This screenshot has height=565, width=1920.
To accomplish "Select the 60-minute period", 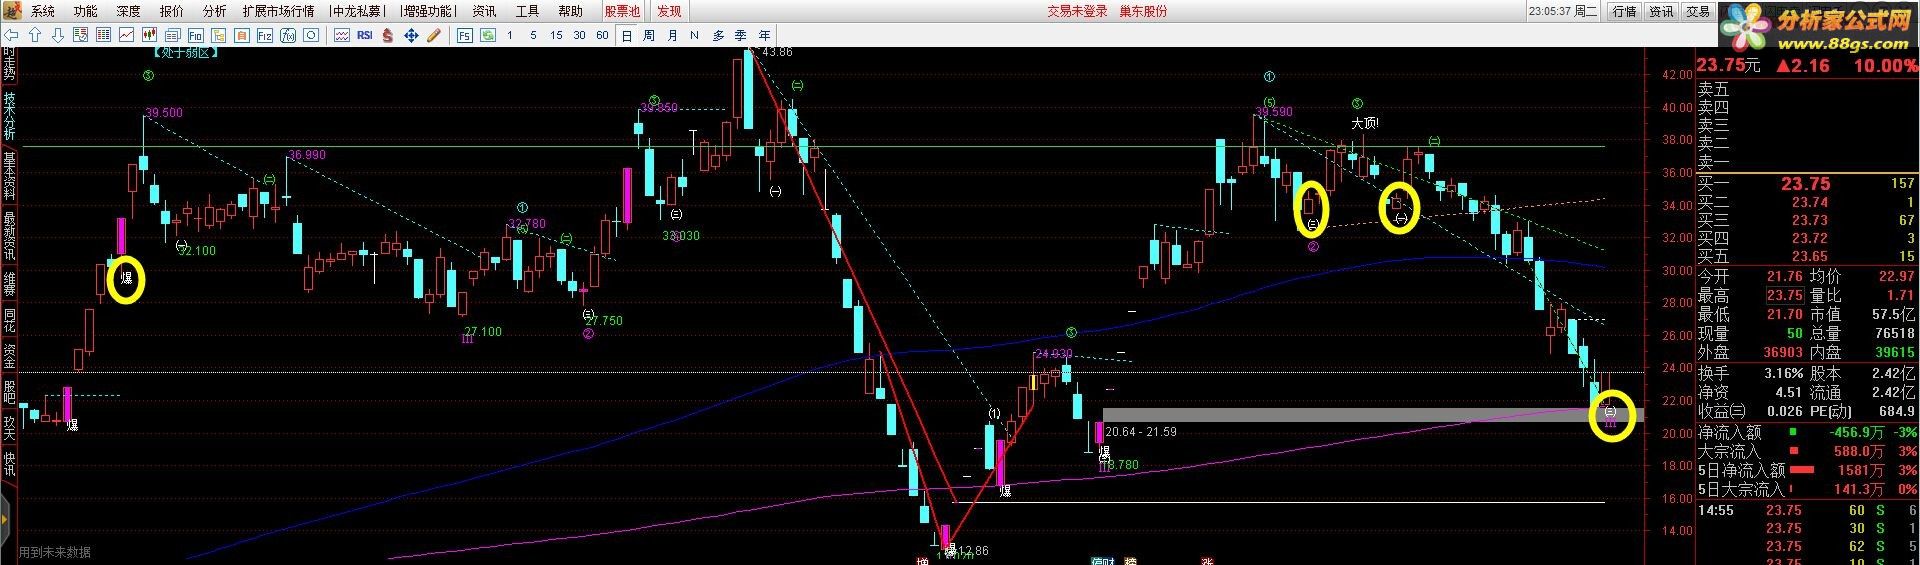I will tap(602, 35).
